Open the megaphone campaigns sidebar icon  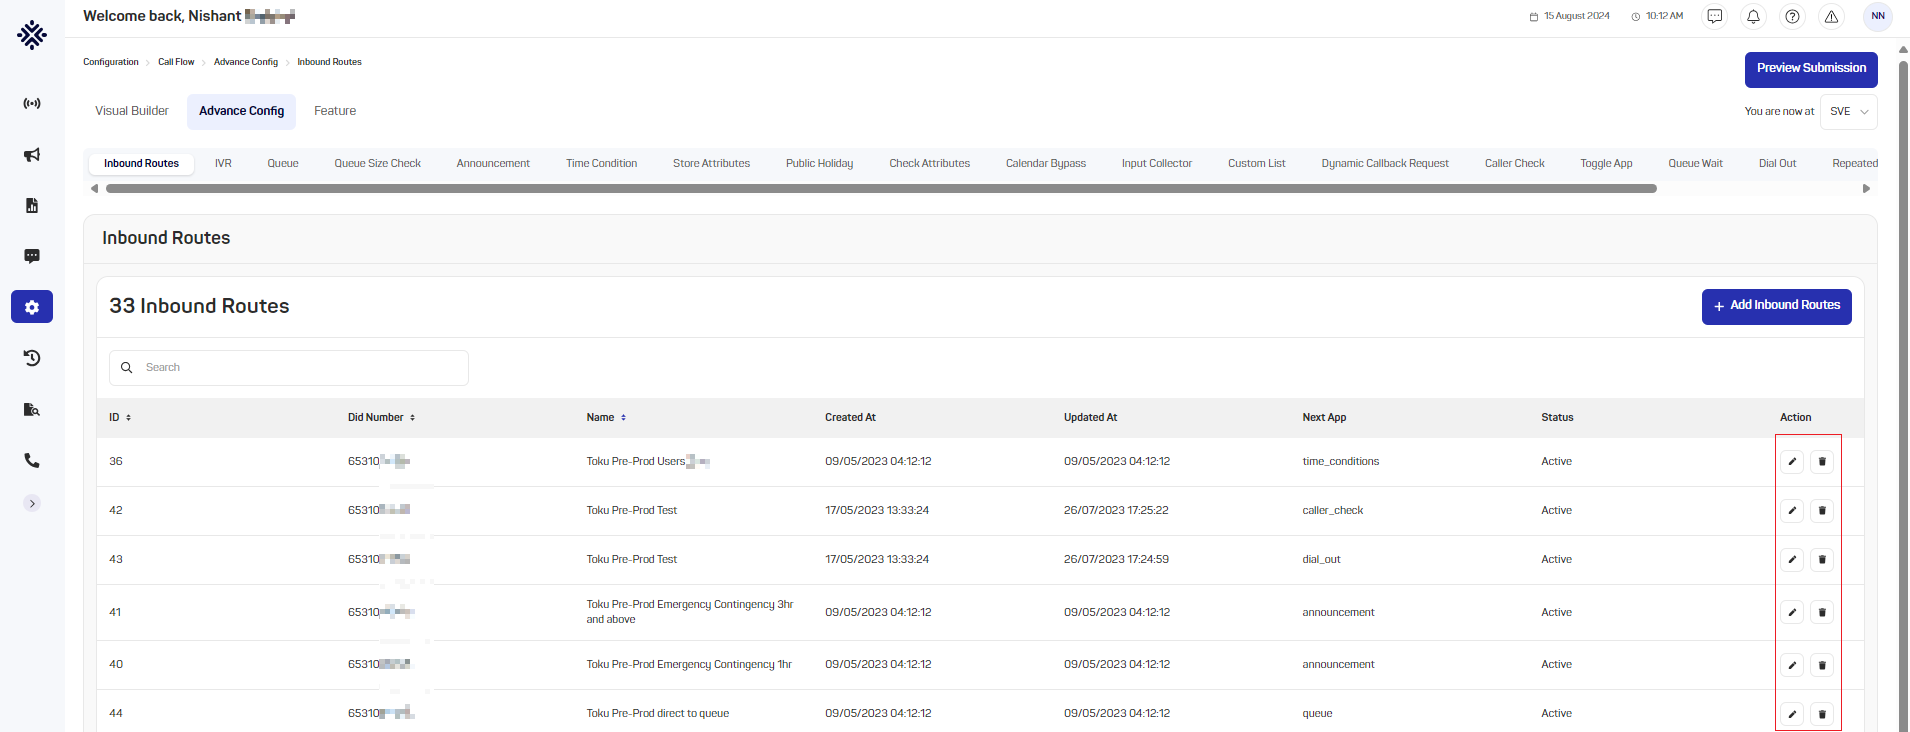pos(32,154)
